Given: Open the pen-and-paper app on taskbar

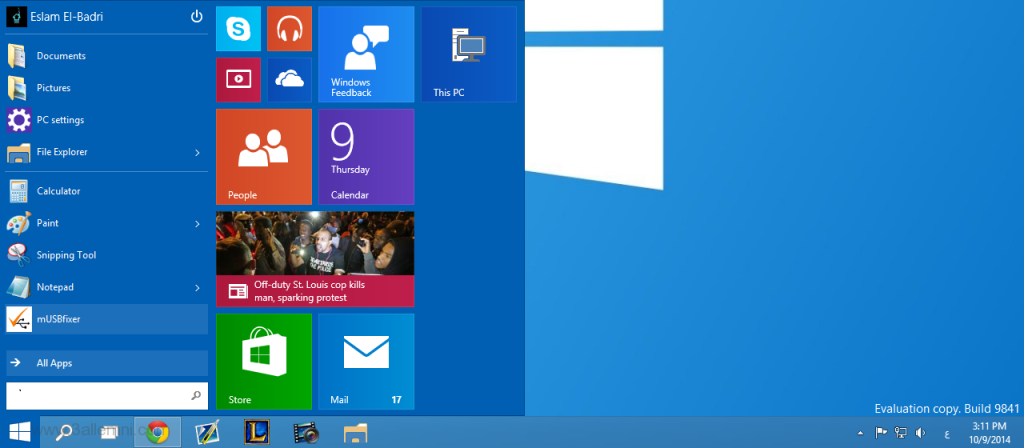Looking at the screenshot, I should click(x=207, y=432).
